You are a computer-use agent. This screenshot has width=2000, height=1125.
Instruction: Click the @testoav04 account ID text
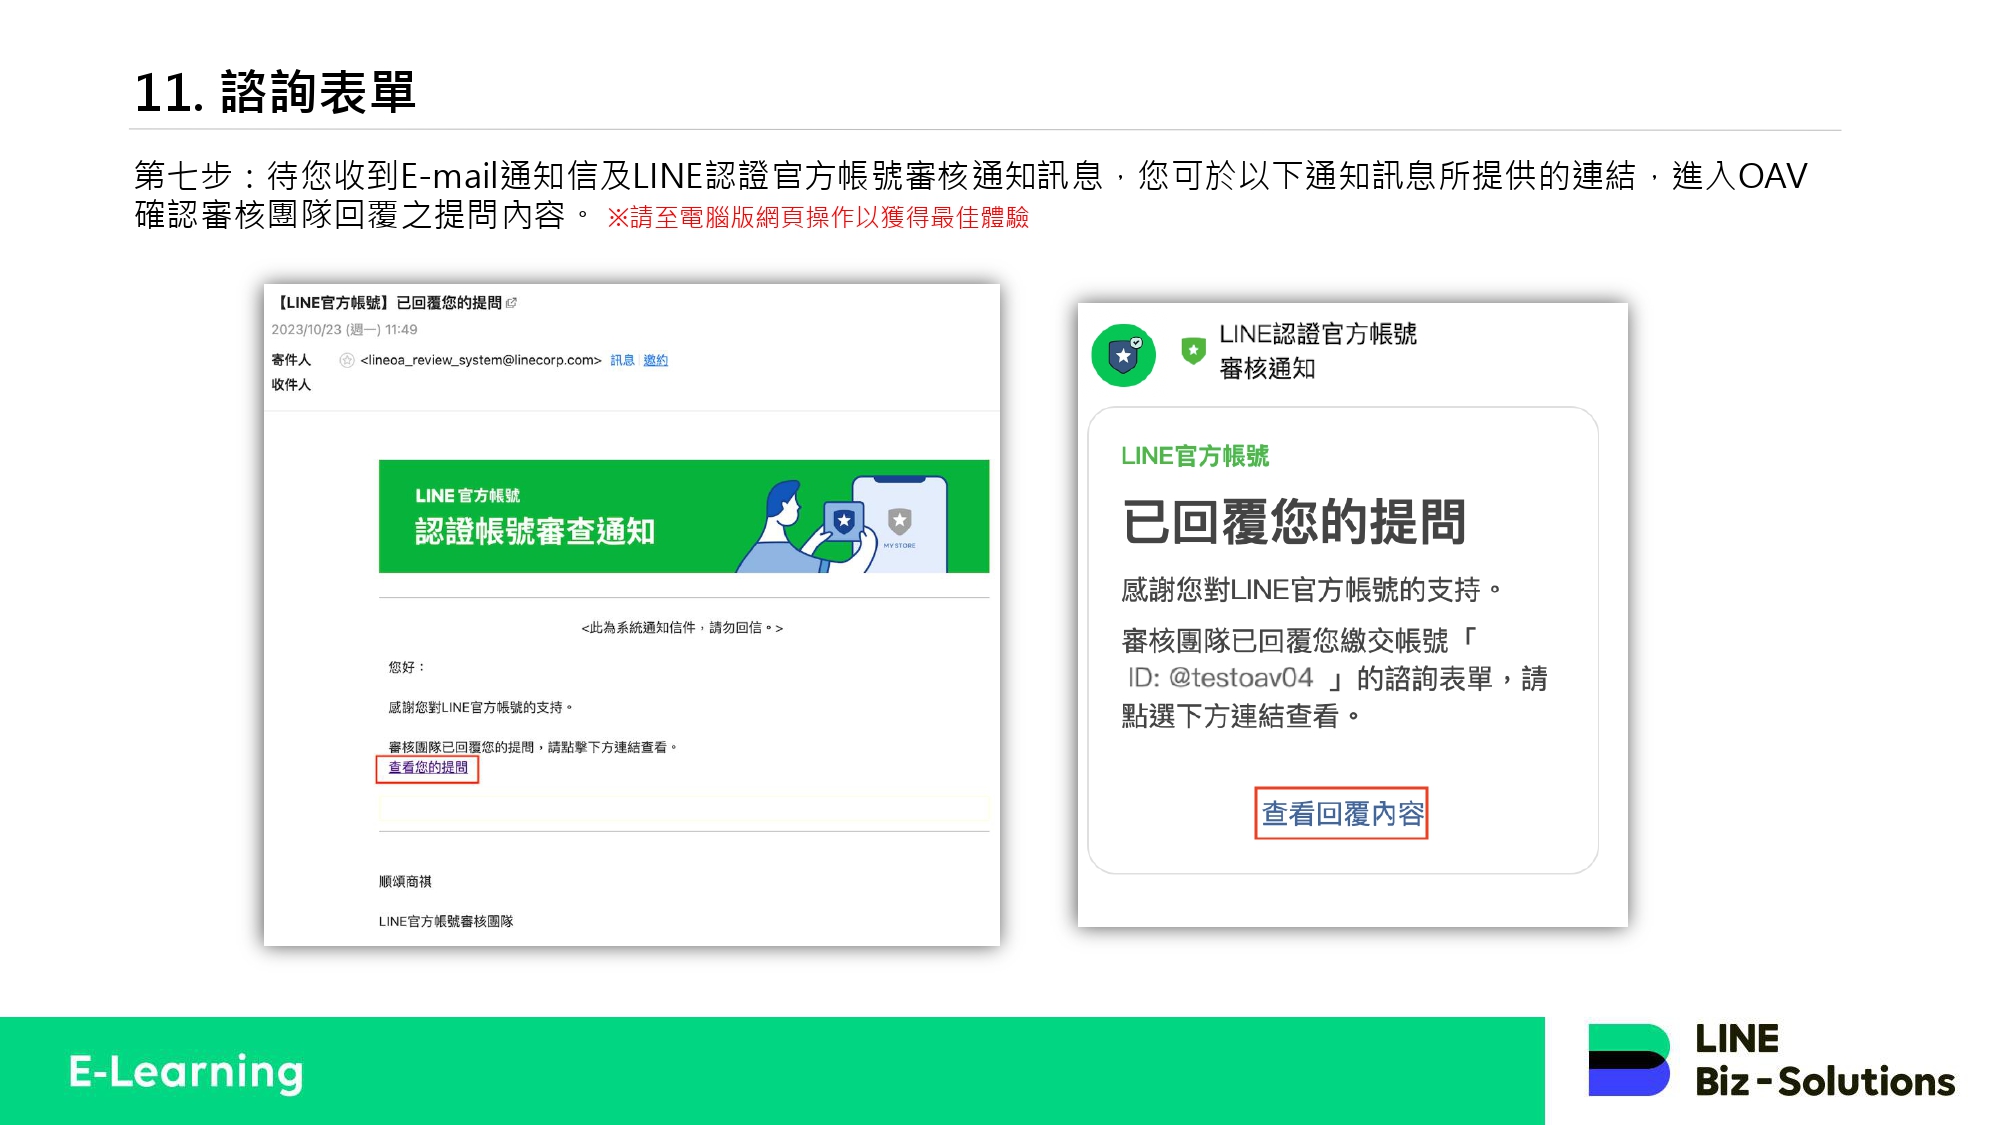1240,678
